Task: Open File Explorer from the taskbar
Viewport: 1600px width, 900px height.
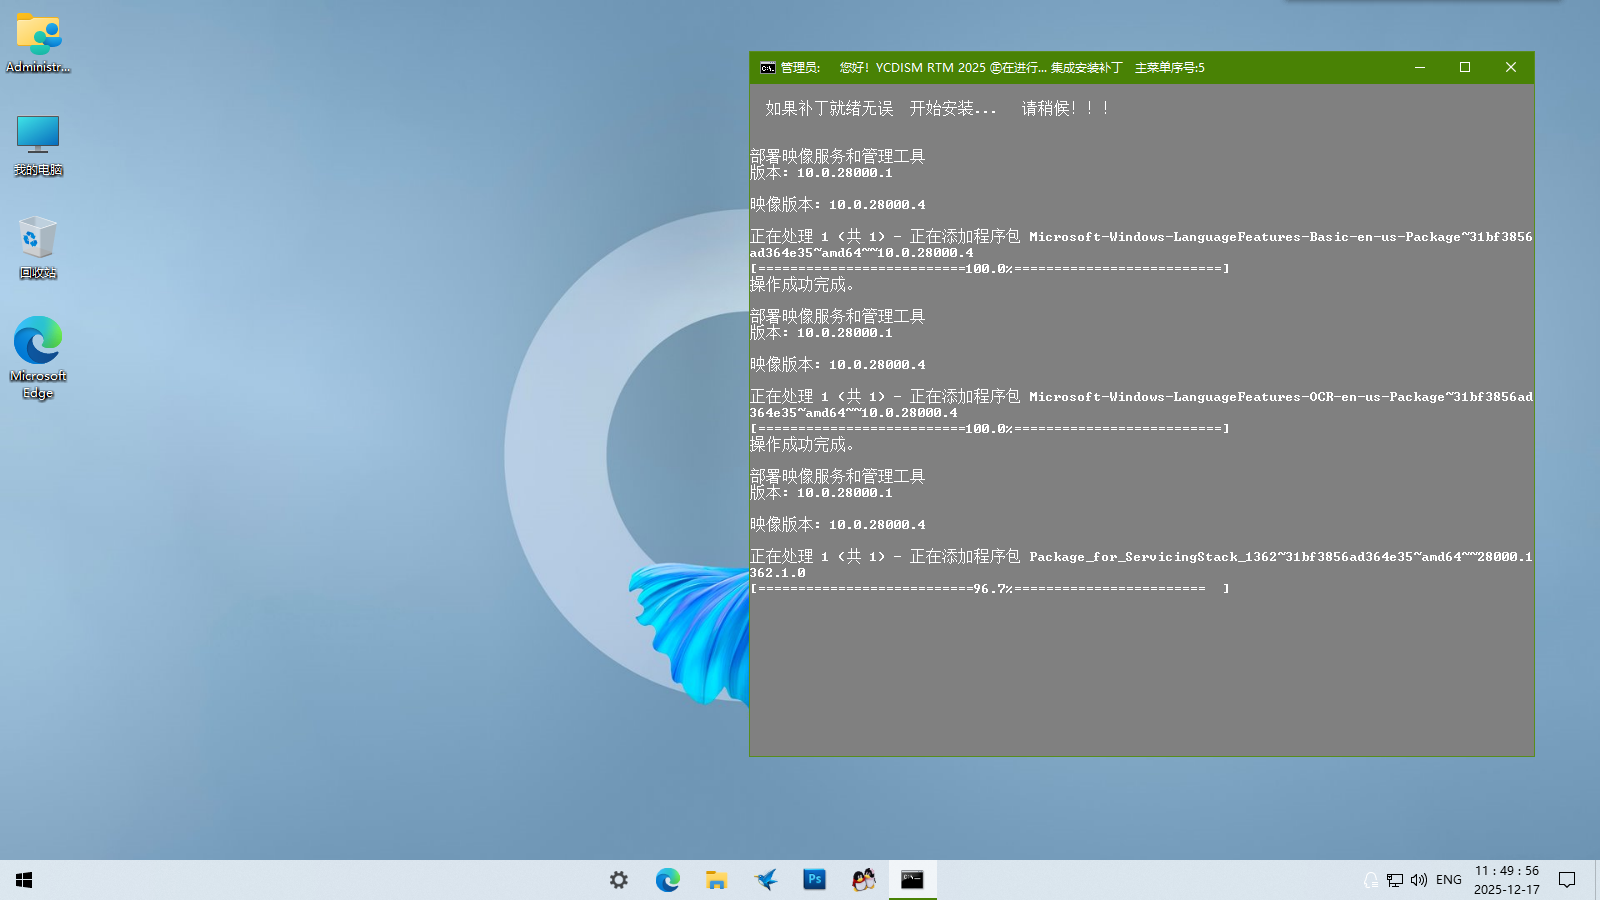Action: [x=716, y=880]
